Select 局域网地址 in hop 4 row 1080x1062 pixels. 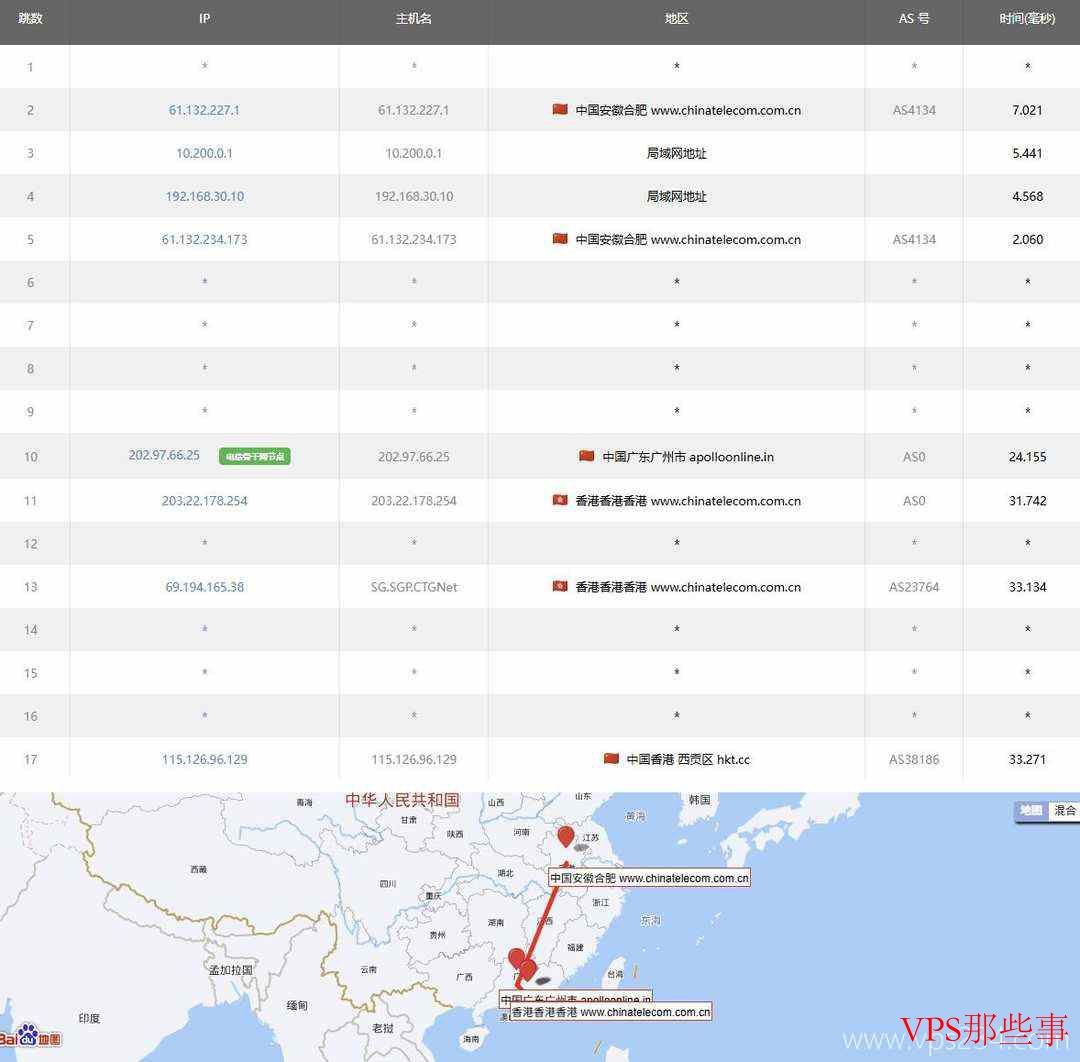click(x=676, y=196)
